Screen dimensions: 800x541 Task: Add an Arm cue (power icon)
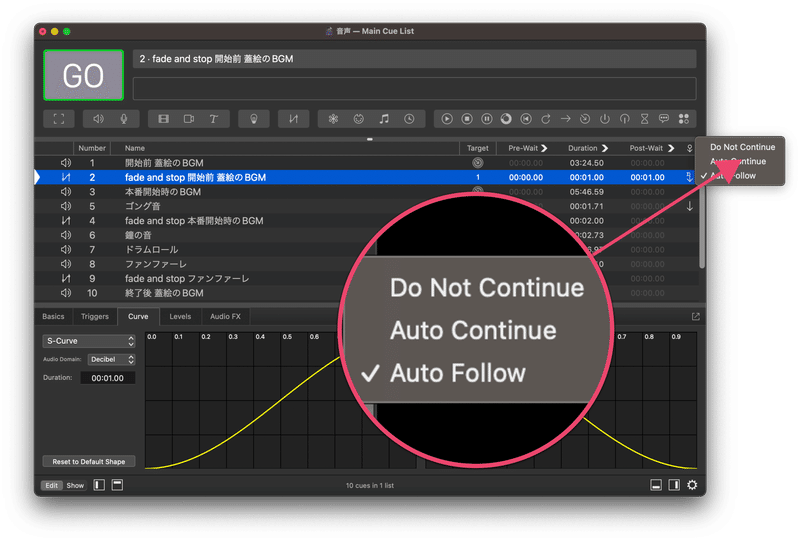[605, 119]
